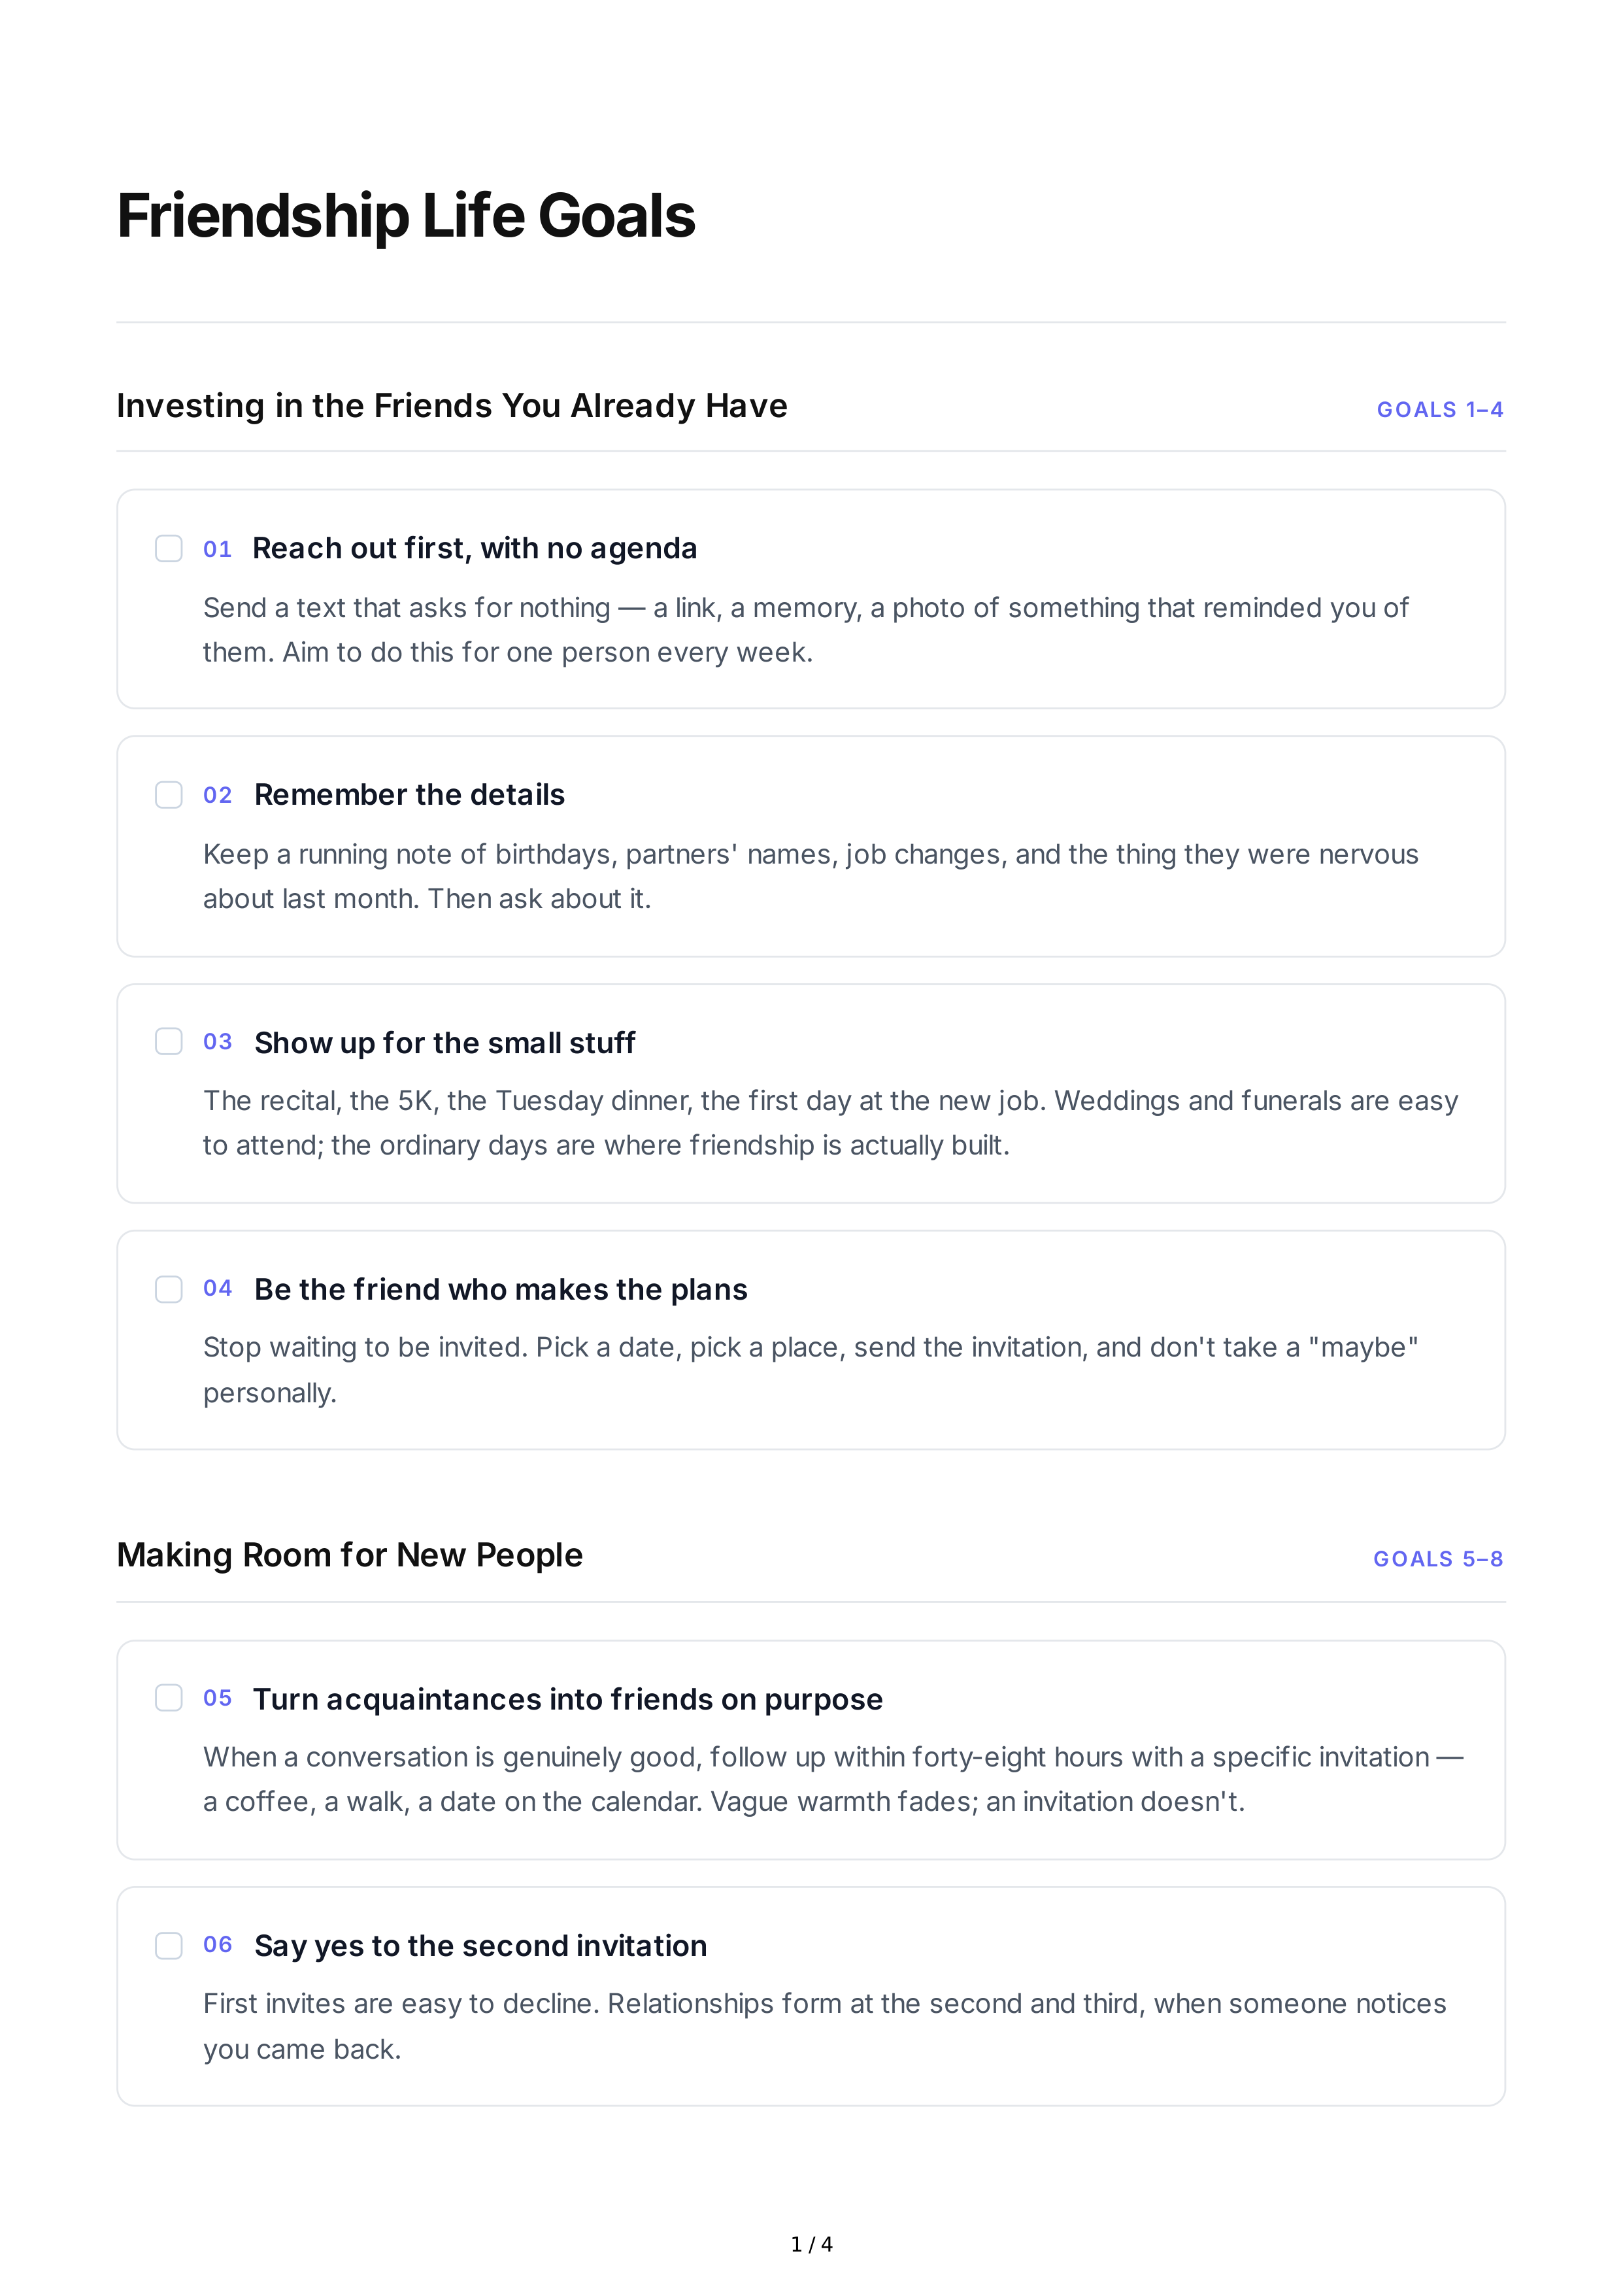1623x2296 pixels.
Task: Click the number 03 goal label
Action: 218,1042
